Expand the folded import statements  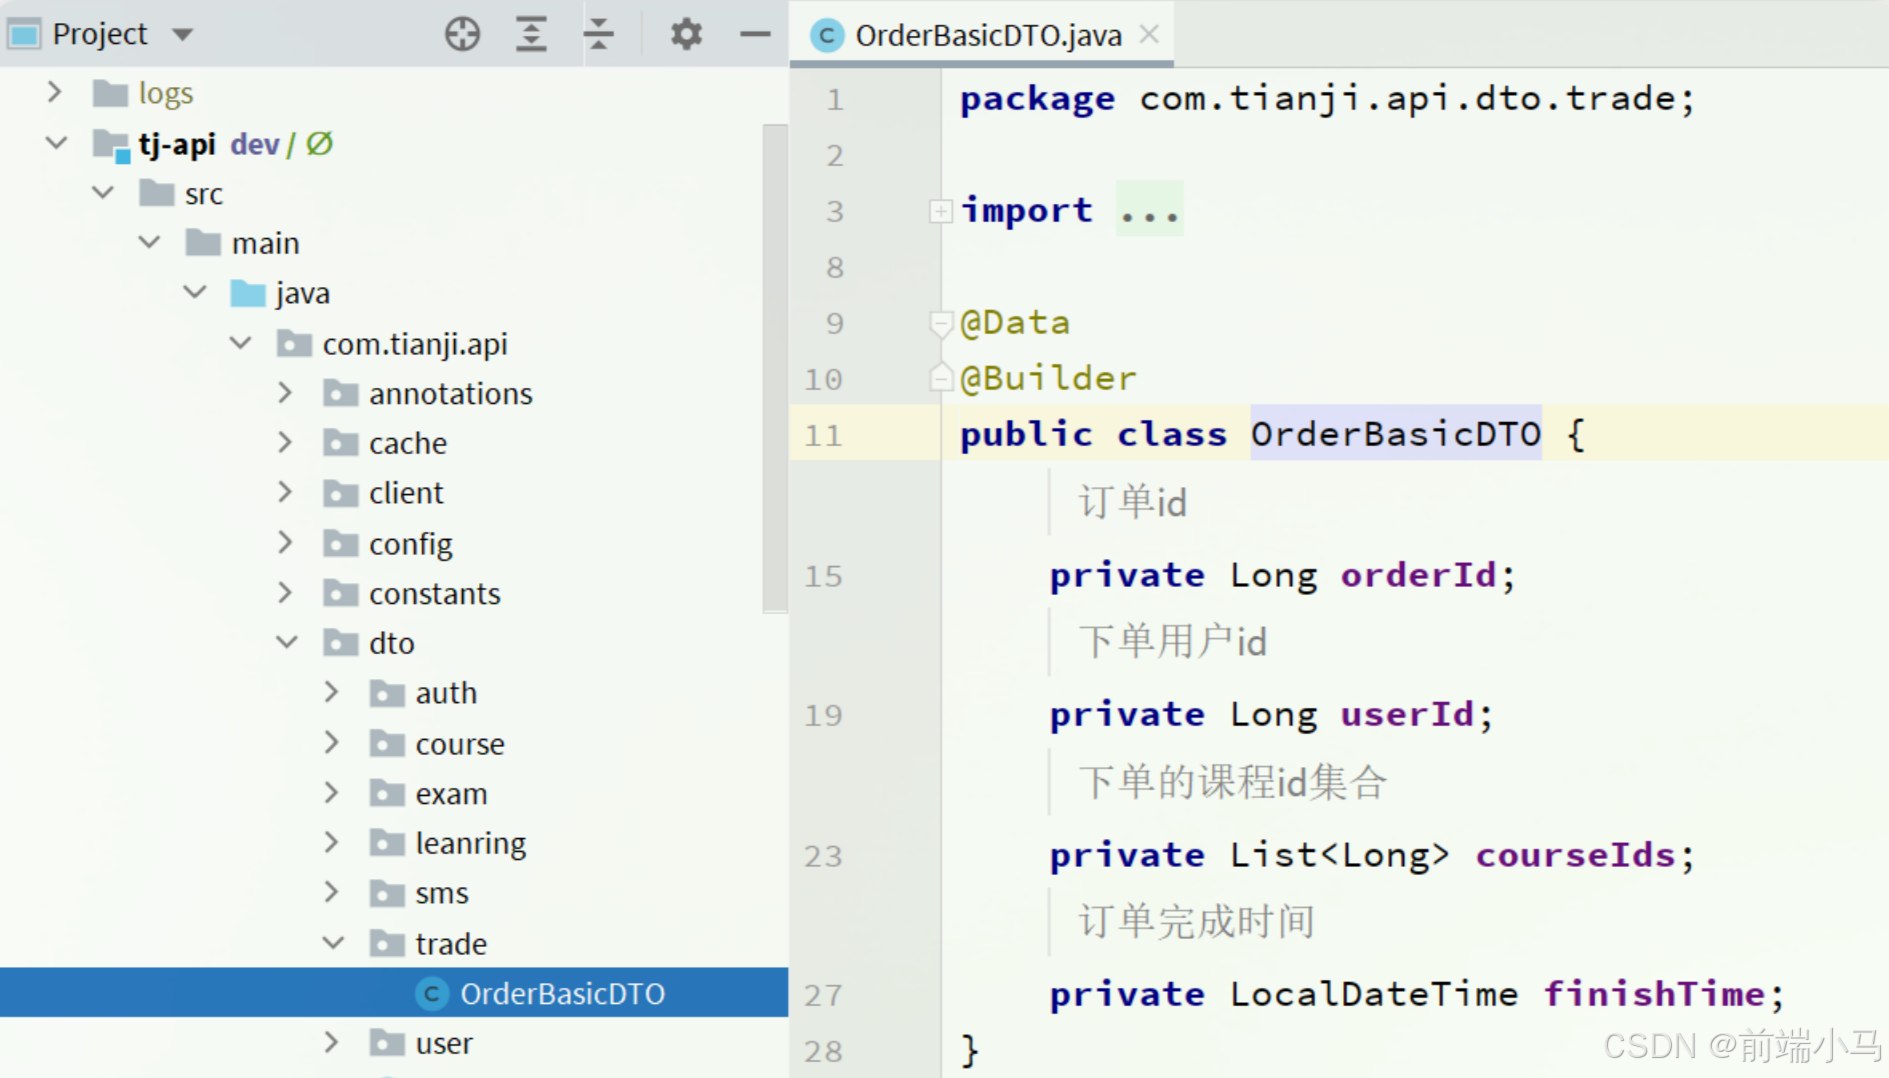tap(940, 211)
